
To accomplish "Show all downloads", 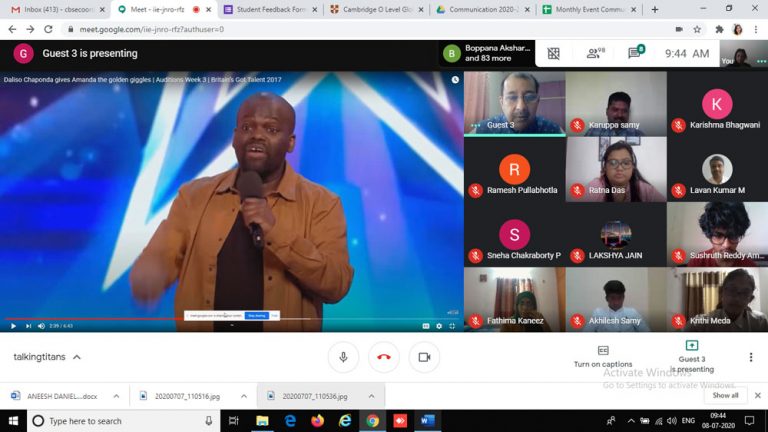I will point(725,395).
